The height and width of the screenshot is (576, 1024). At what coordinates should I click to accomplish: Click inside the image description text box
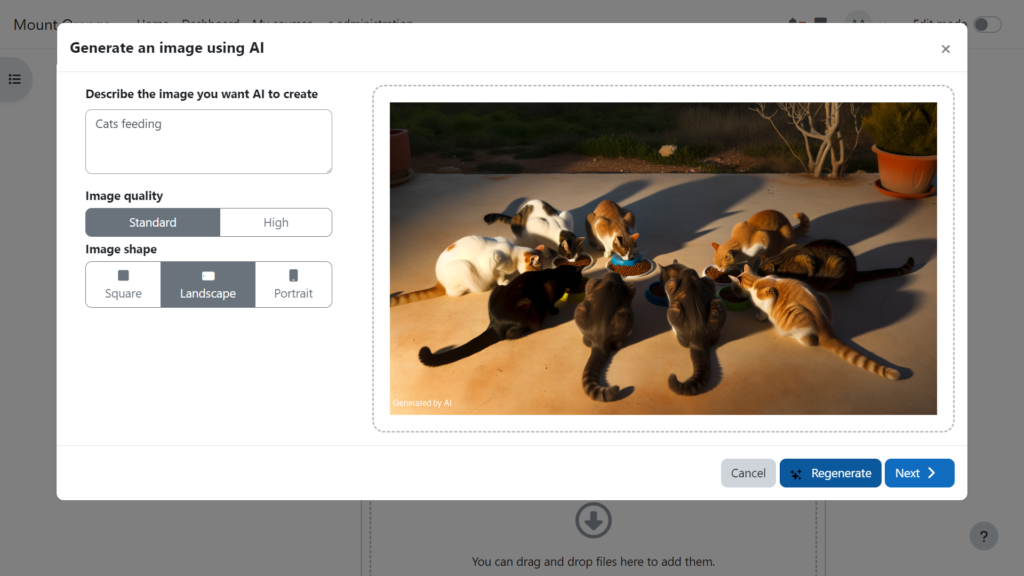coord(208,140)
